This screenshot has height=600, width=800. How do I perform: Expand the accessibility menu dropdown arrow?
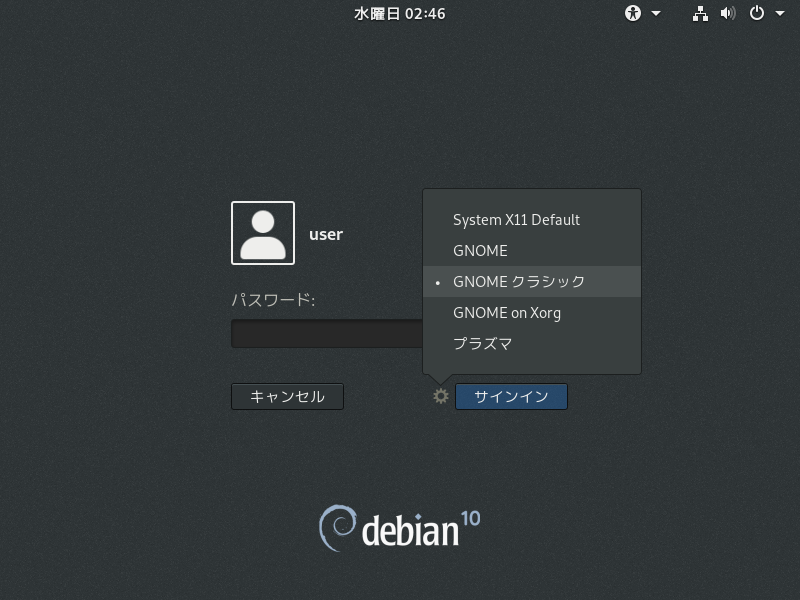(656, 14)
